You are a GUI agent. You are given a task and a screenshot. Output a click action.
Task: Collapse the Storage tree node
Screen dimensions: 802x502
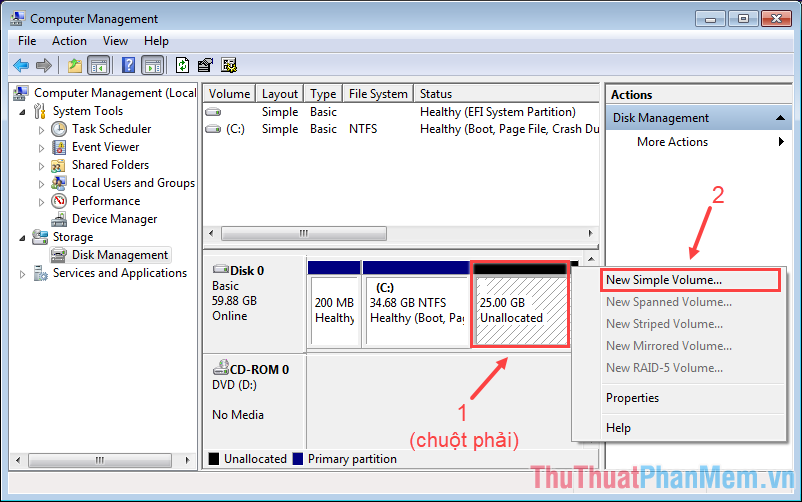click(23, 238)
